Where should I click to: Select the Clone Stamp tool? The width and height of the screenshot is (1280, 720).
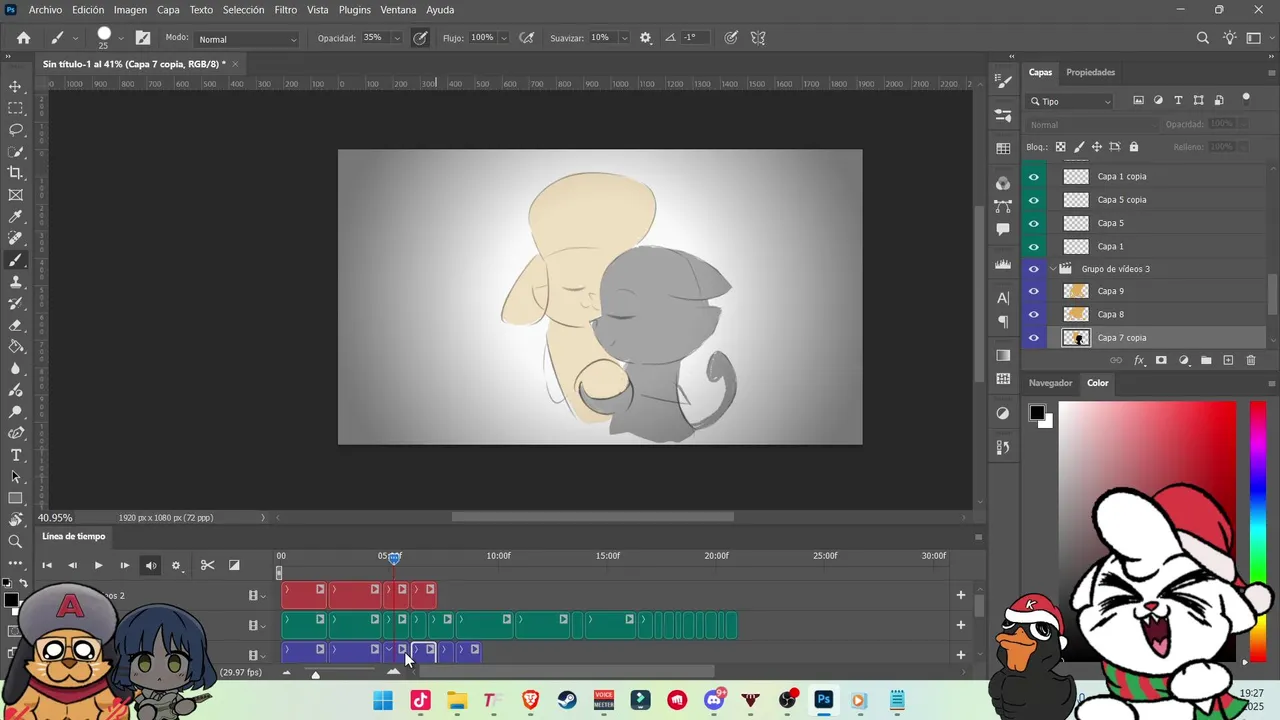click(x=16, y=282)
